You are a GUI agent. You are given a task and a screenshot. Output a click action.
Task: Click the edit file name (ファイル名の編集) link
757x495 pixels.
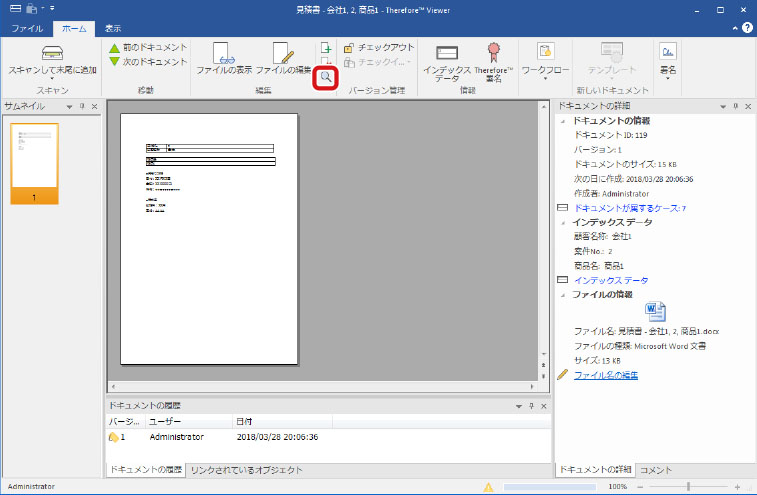tap(606, 375)
